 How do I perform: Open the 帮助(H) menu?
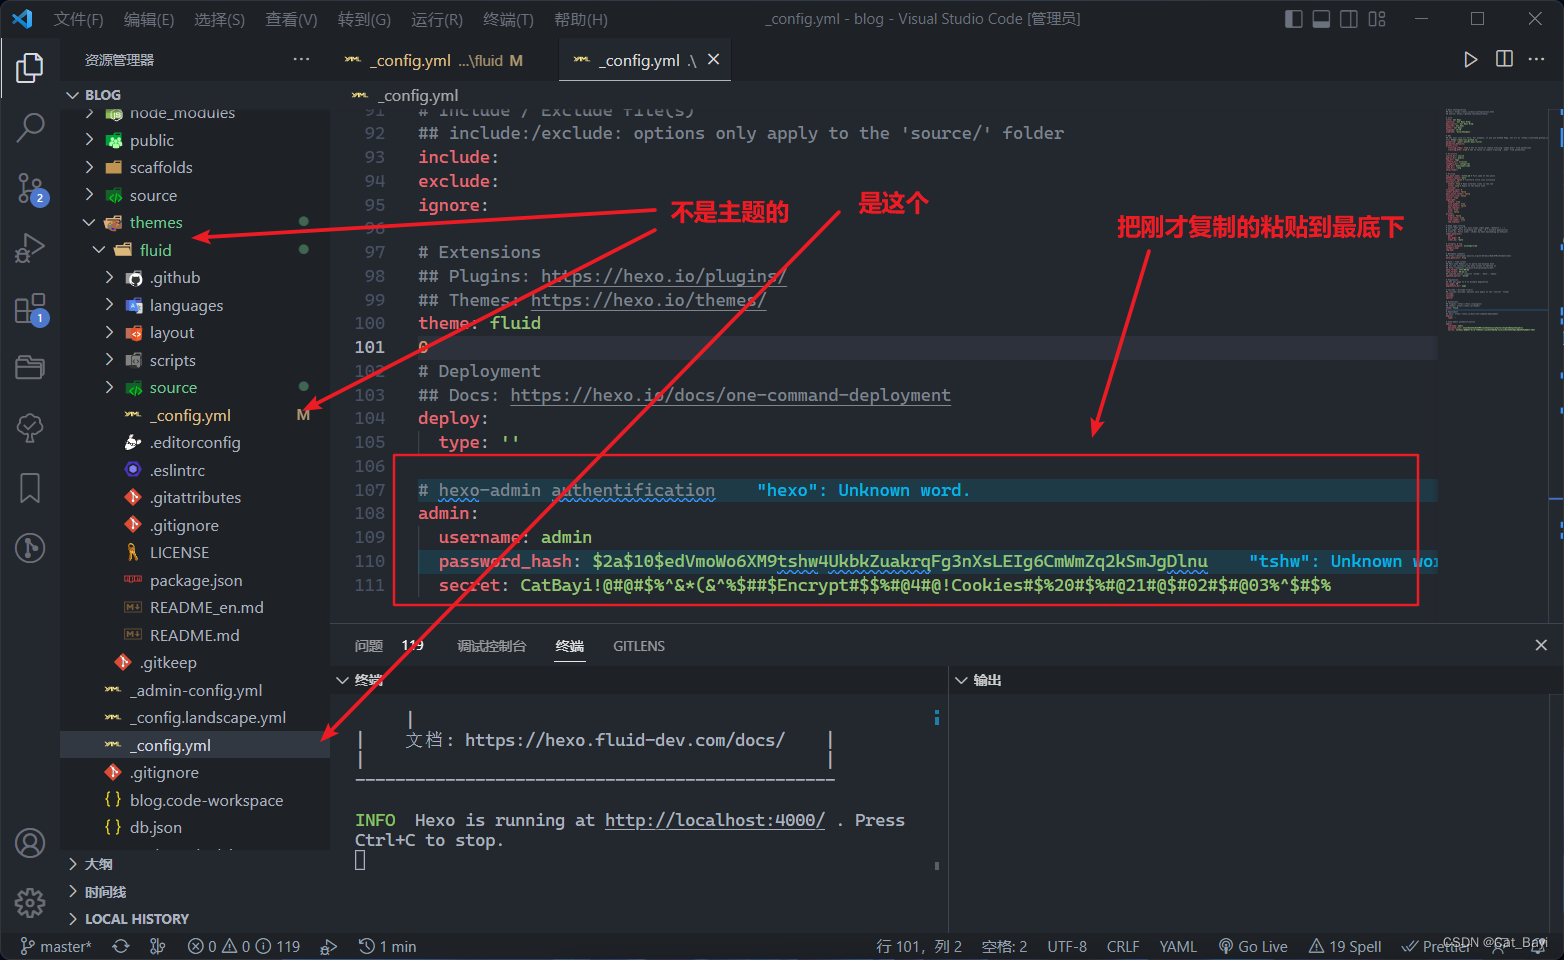[x=580, y=19]
